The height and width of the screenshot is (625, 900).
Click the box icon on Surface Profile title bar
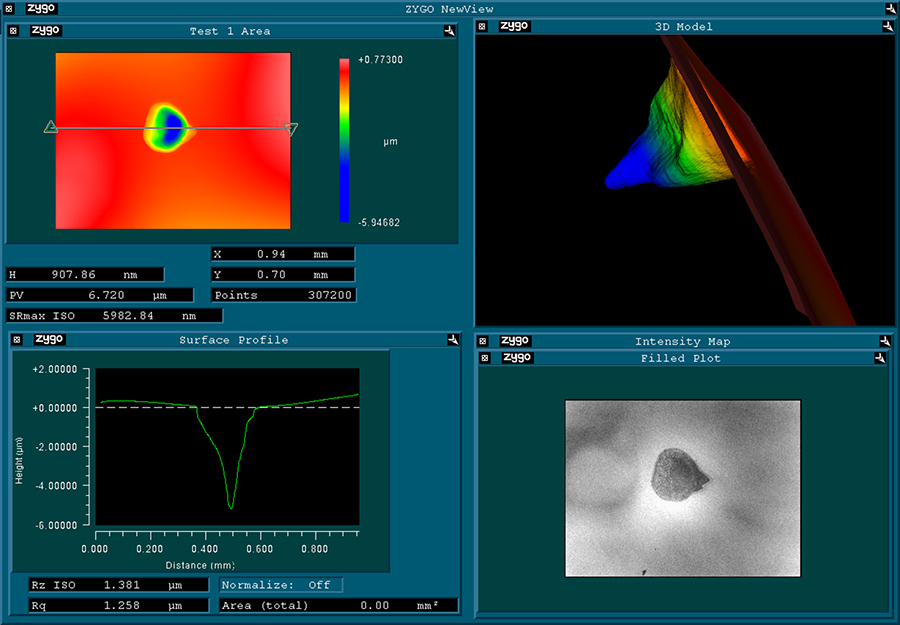[x=17, y=340]
